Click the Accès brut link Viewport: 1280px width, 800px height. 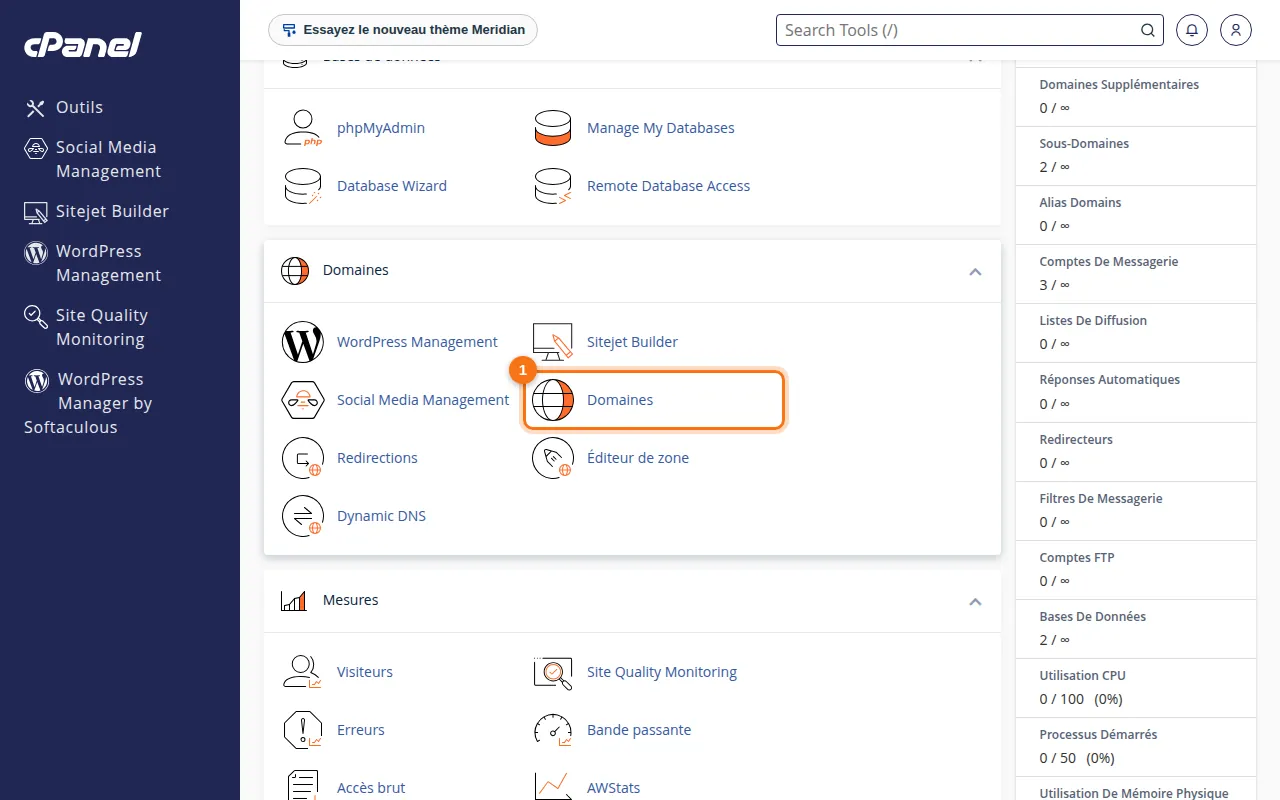pyautogui.click(x=371, y=788)
